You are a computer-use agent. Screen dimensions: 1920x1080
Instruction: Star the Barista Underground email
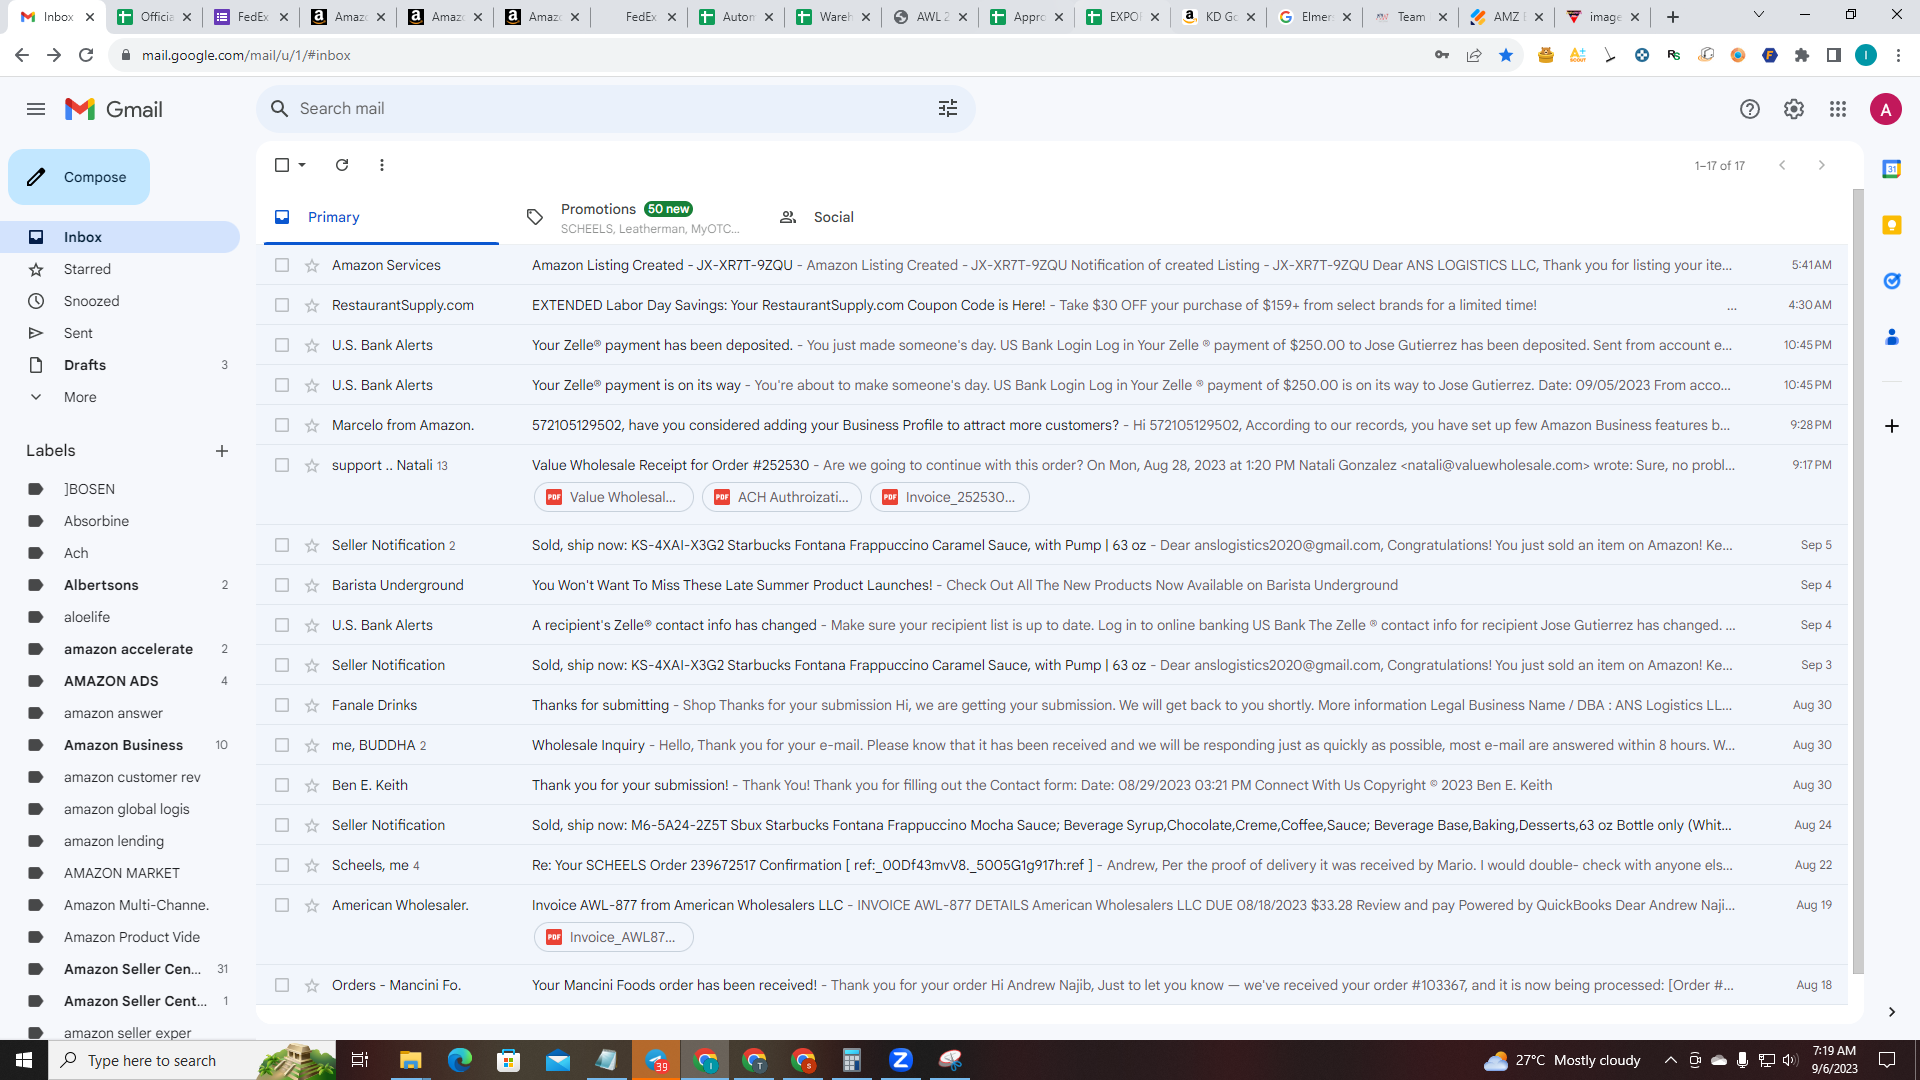pyautogui.click(x=312, y=585)
